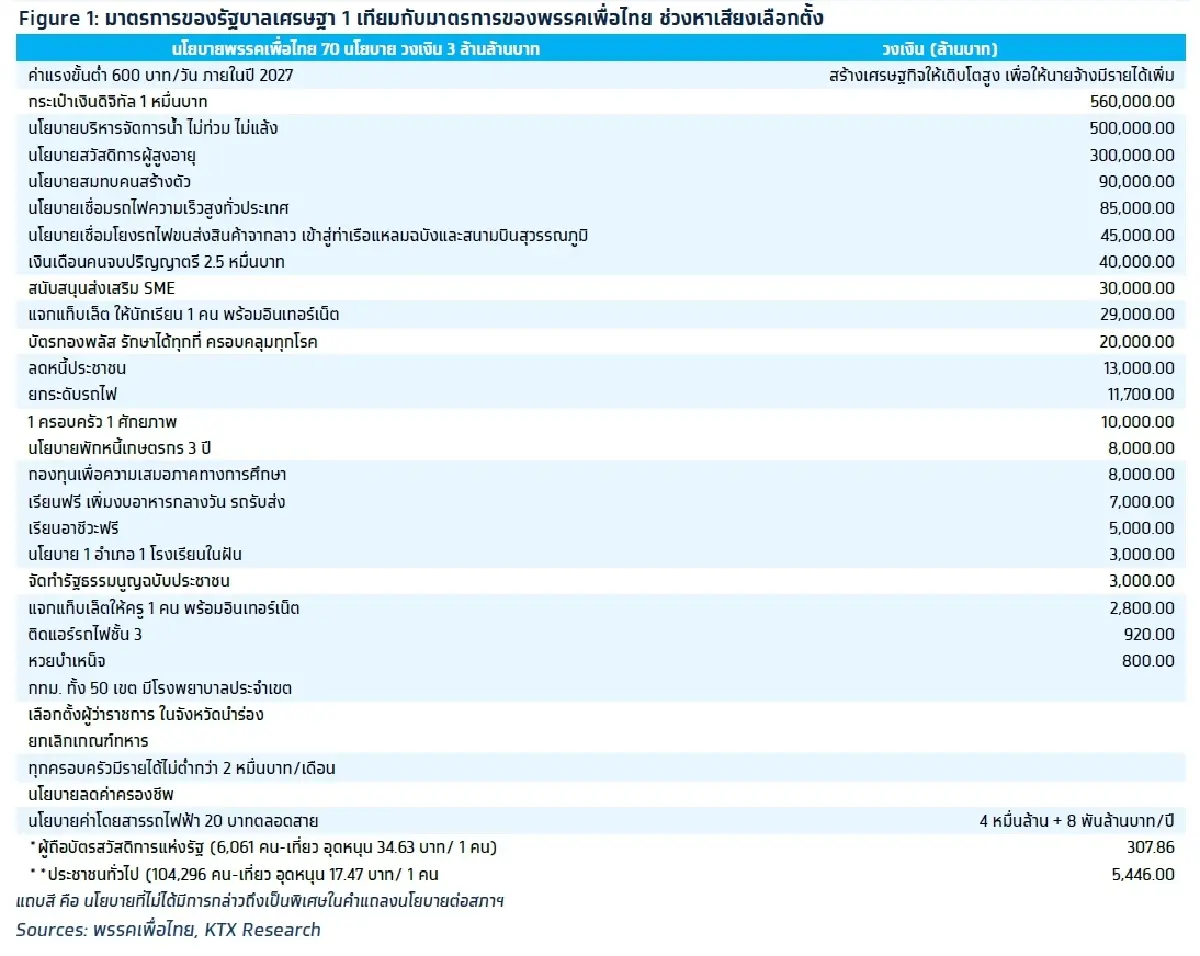The height and width of the screenshot is (956, 1200).
Task: Click the "920.00" cell
Action: tap(1150, 634)
